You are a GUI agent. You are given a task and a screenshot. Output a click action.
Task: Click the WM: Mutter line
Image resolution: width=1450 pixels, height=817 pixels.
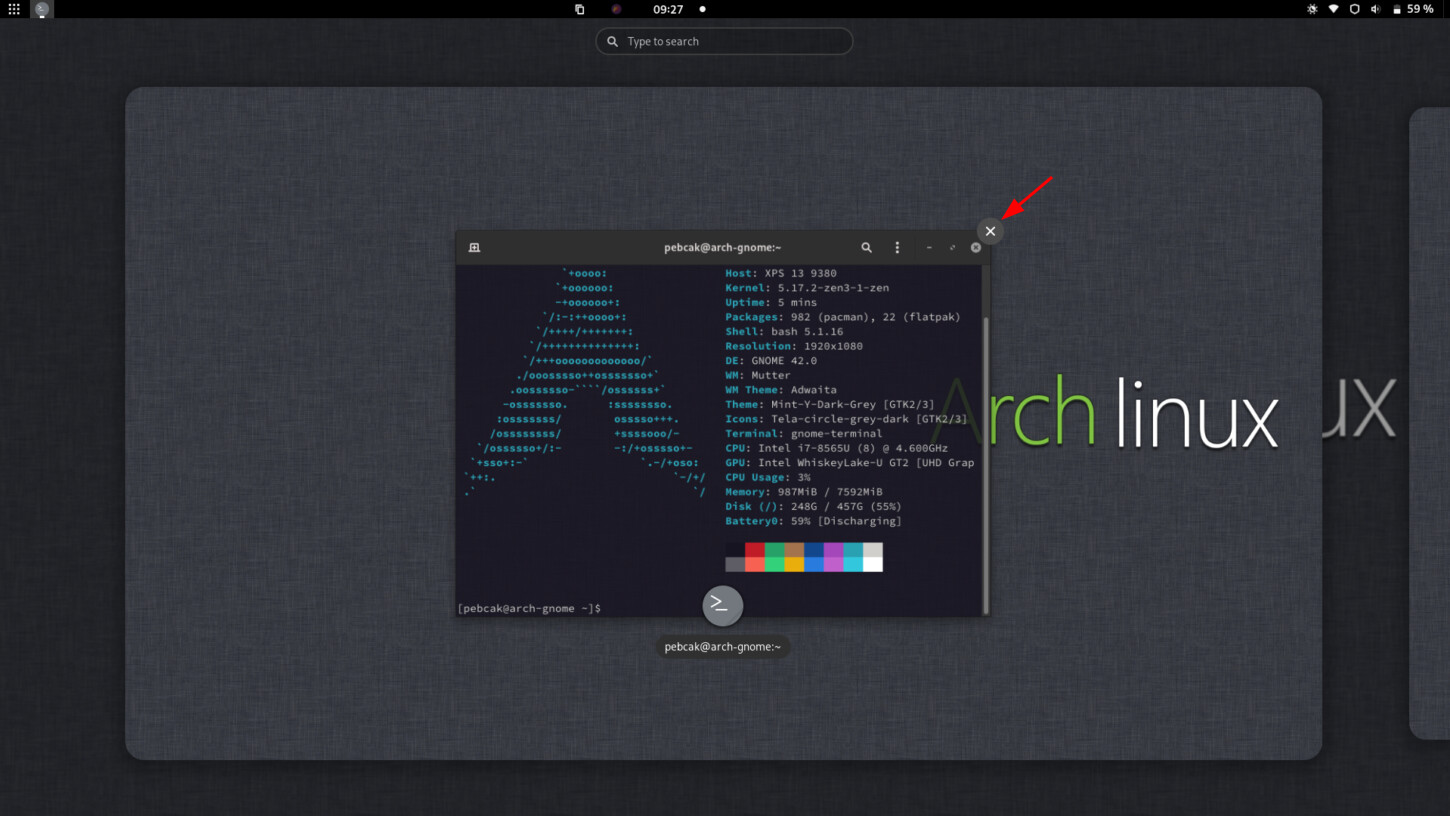[758, 376]
